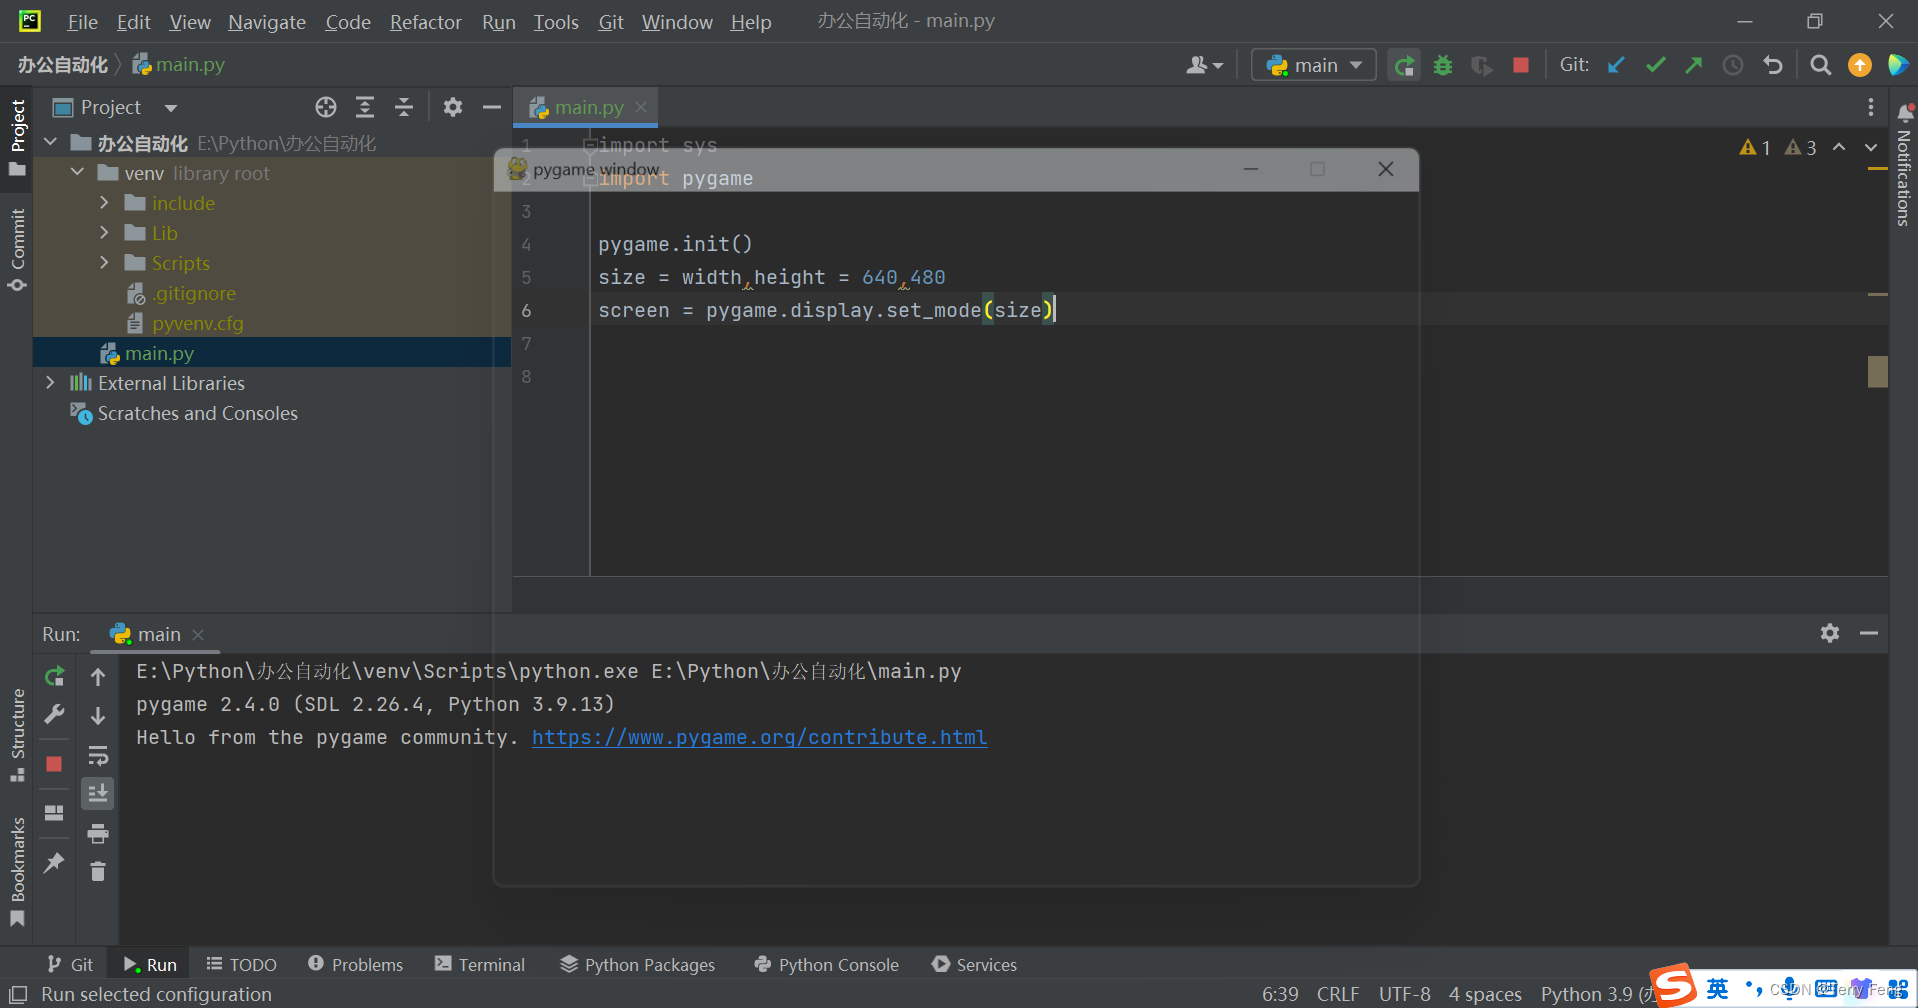Show Git history clock icon
Image resolution: width=1918 pixels, height=1008 pixels.
1733,65
